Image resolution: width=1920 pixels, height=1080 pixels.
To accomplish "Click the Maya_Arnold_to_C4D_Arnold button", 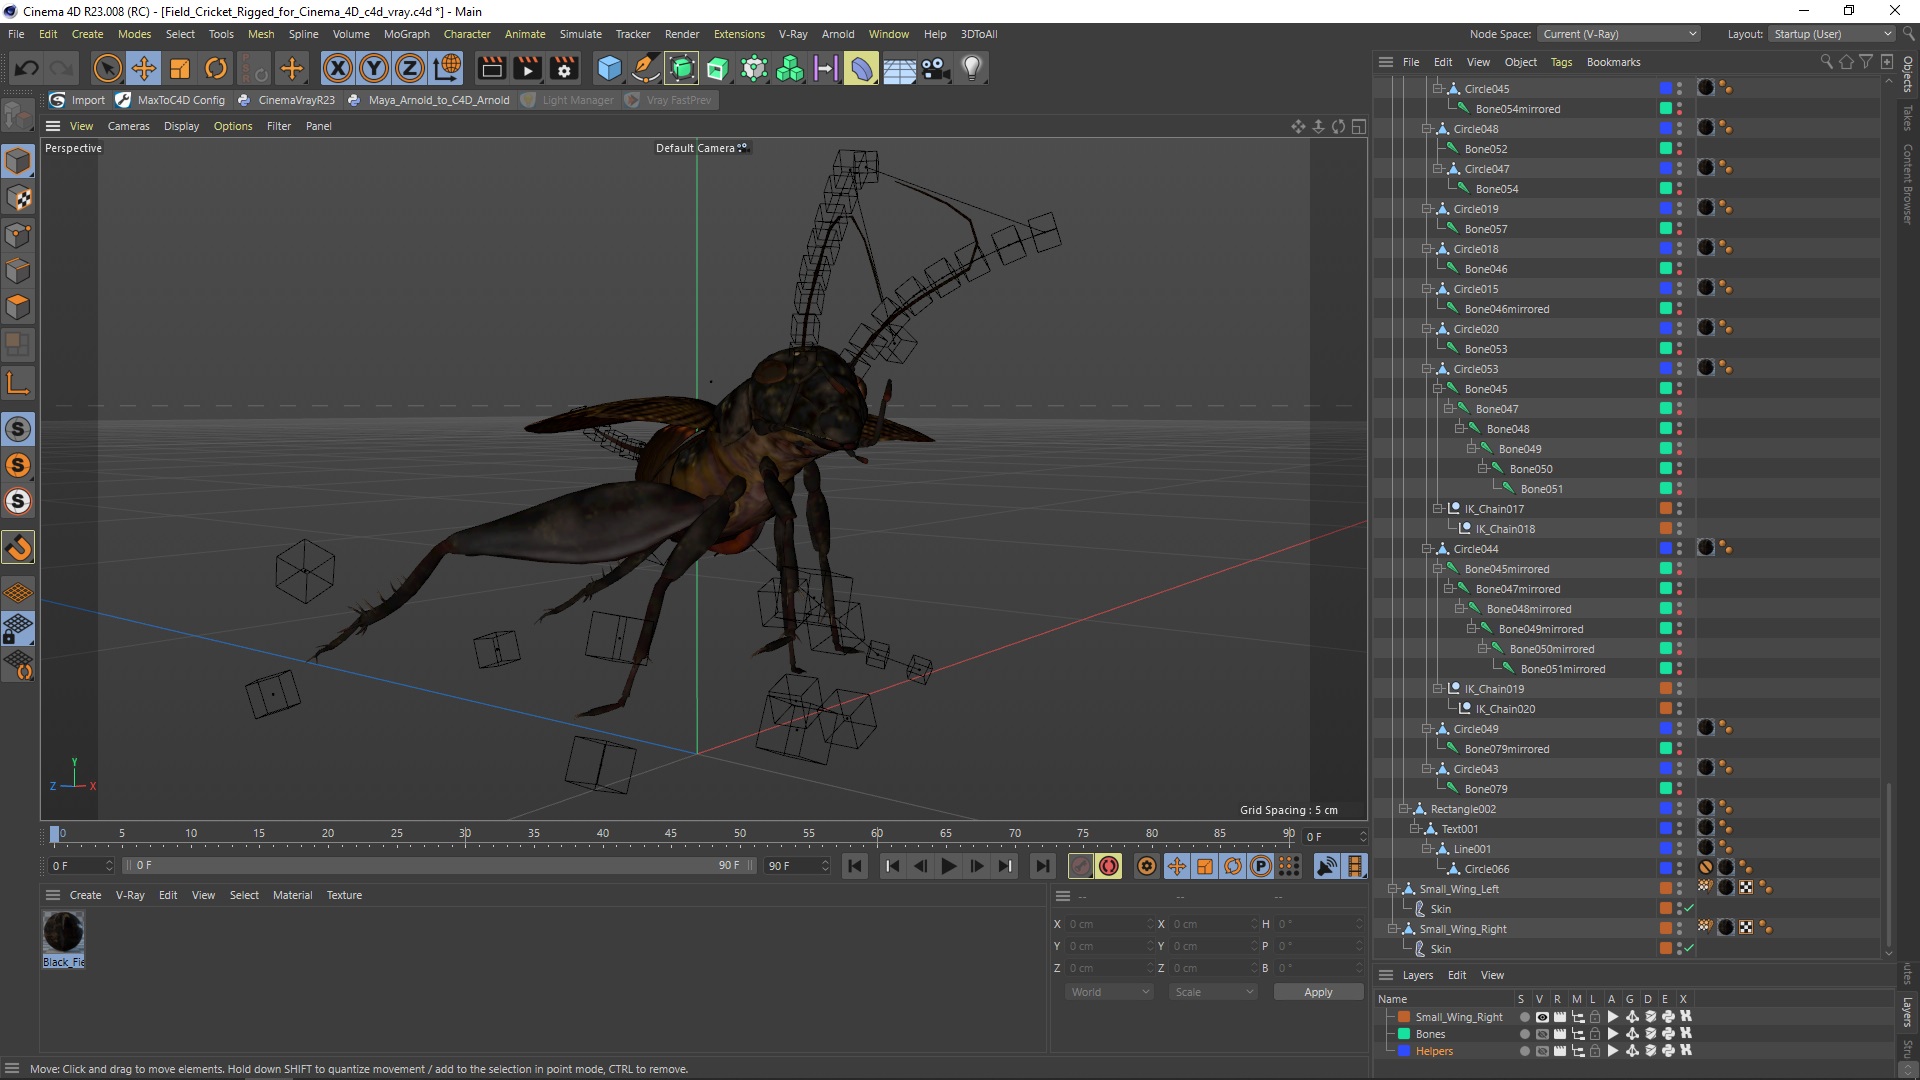I will [x=429, y=100].
